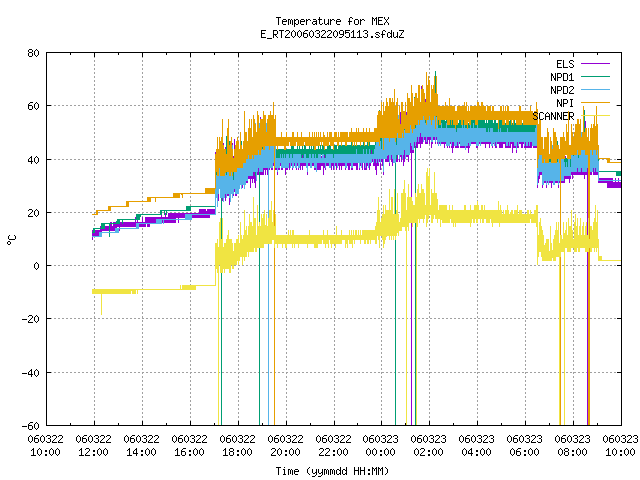Click the x-axis tick 060322 16:00

[190, 445]
